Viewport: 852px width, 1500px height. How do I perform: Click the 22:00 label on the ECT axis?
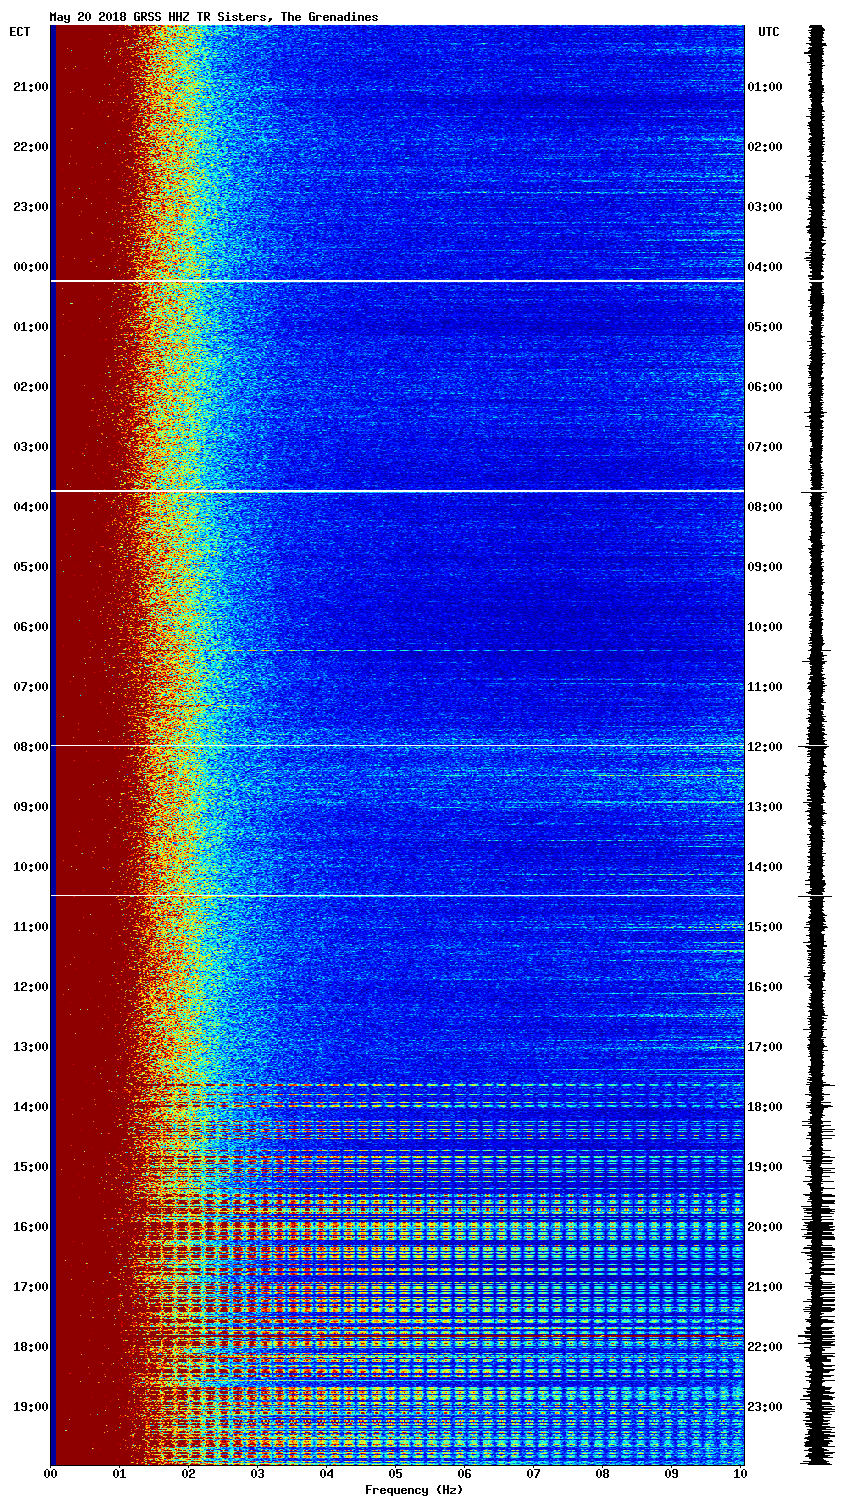click(30, 147)
